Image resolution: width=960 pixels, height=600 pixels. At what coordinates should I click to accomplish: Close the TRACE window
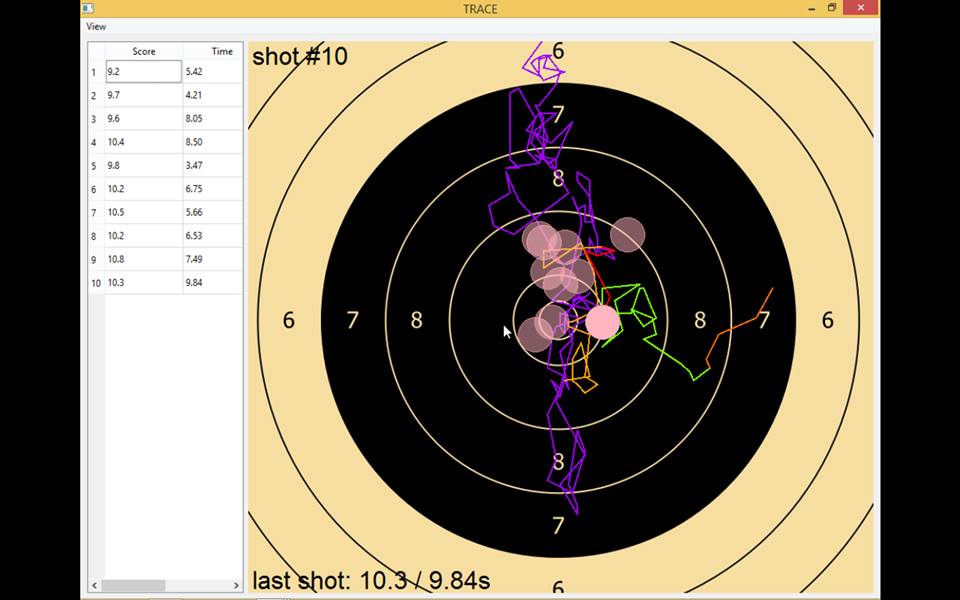tap(859, 8)
